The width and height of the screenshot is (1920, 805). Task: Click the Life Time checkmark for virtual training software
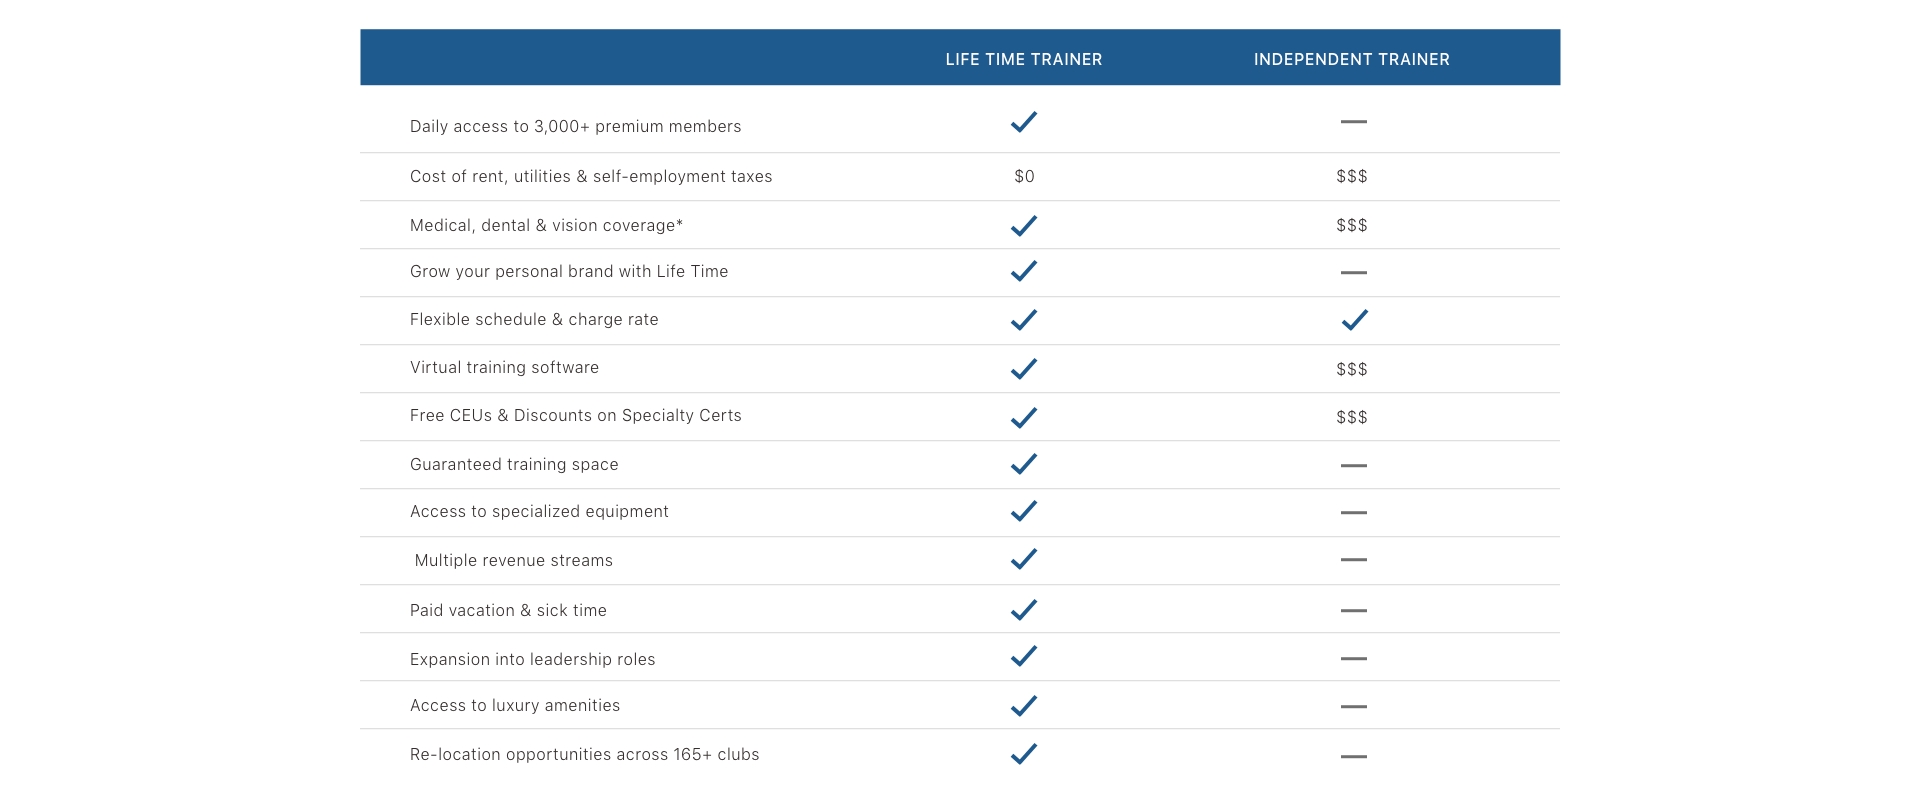(x=1023, y=369)
